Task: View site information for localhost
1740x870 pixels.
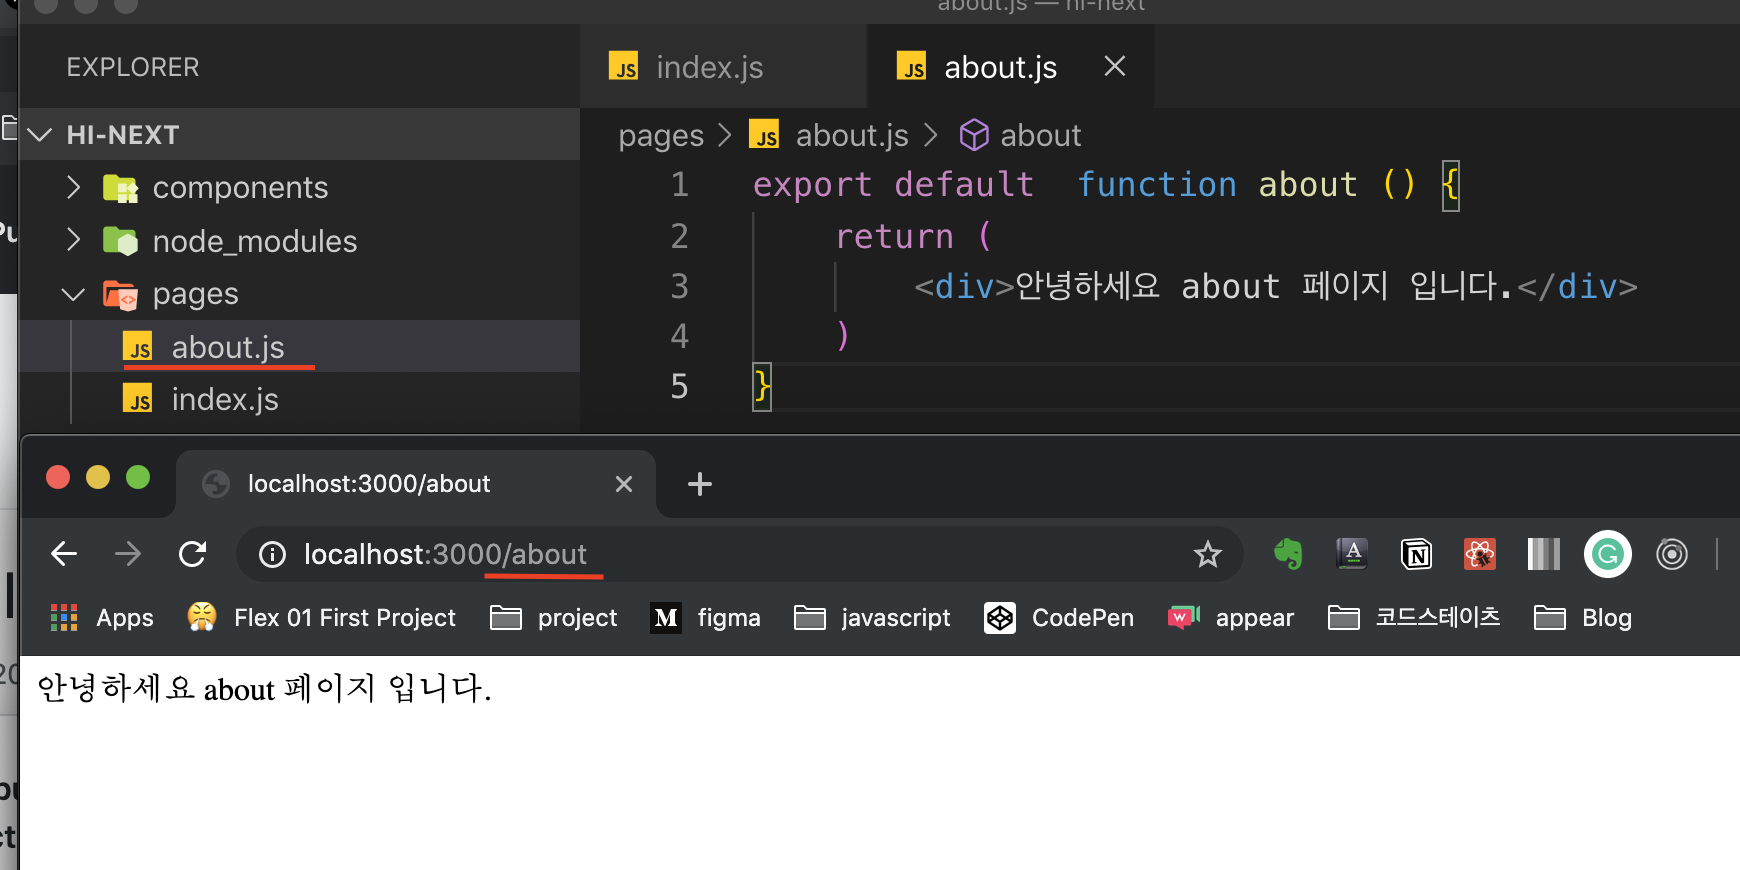Action: (272, 554)
